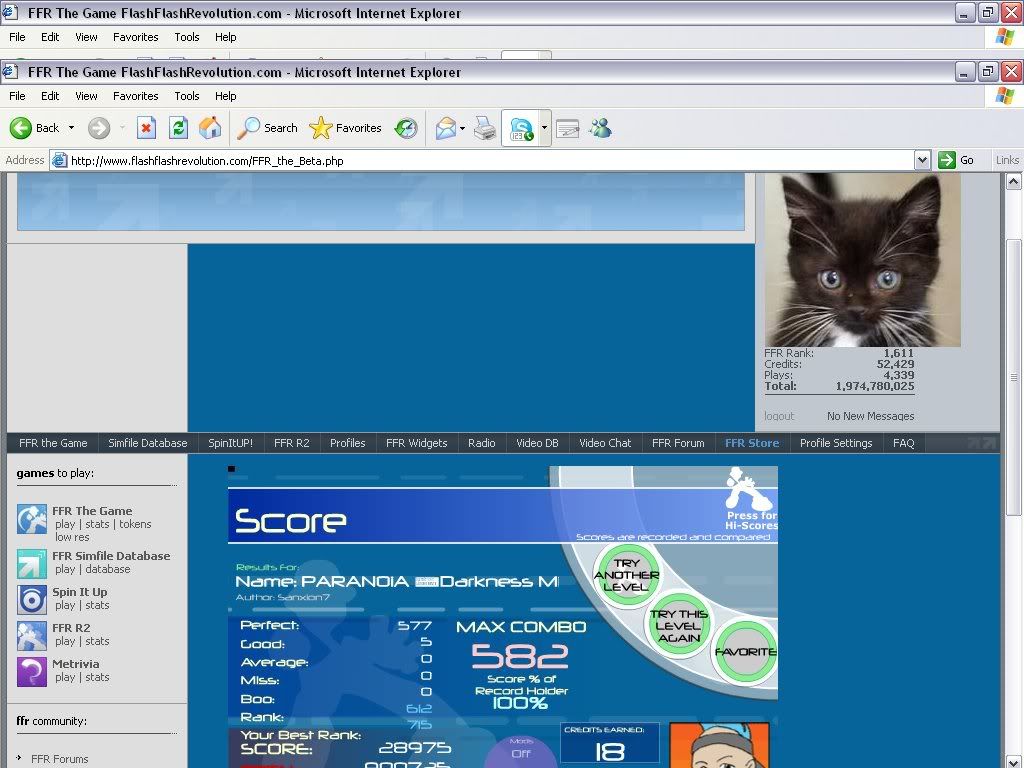The height and width of the screenshot is (768, 1024).
Task: Open the Mail button dropdown arrow
Action: click(x=462, y=128)
